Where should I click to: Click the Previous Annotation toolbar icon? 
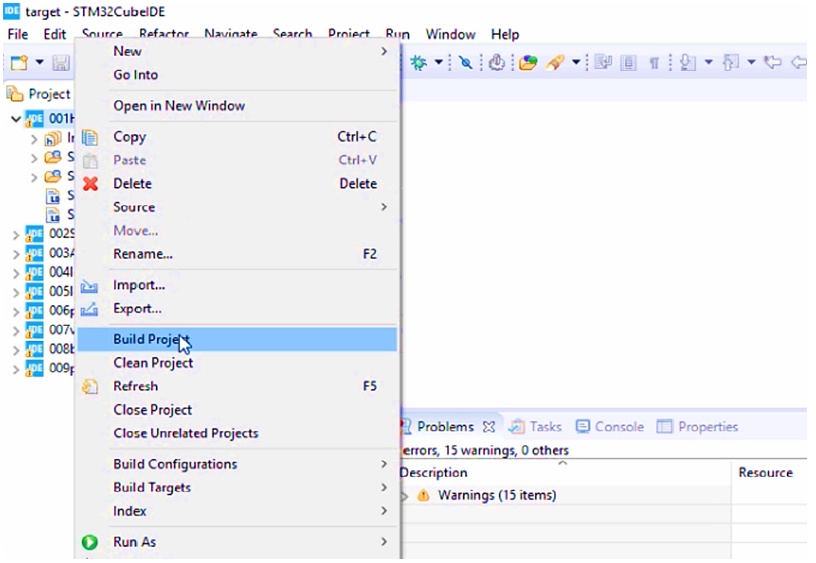pos(730,62)
